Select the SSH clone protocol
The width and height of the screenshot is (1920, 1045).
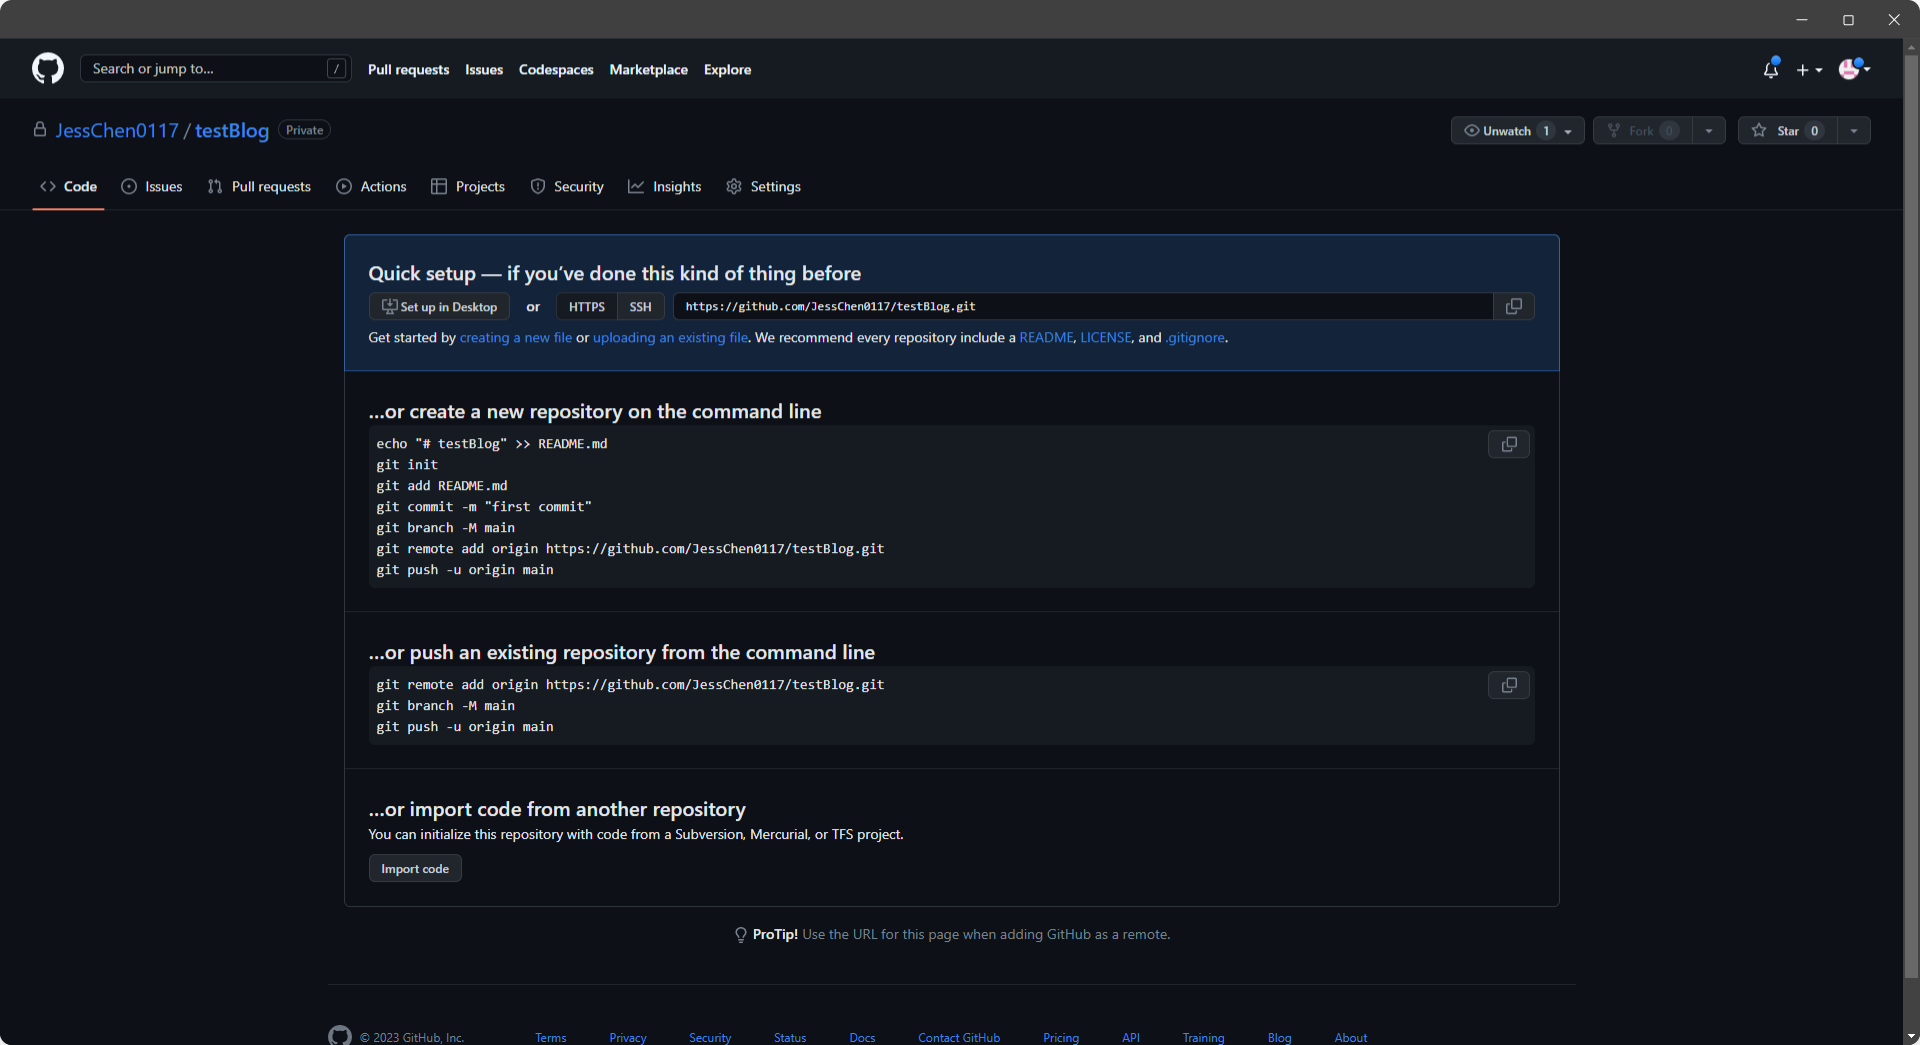(x=641, y=307)
